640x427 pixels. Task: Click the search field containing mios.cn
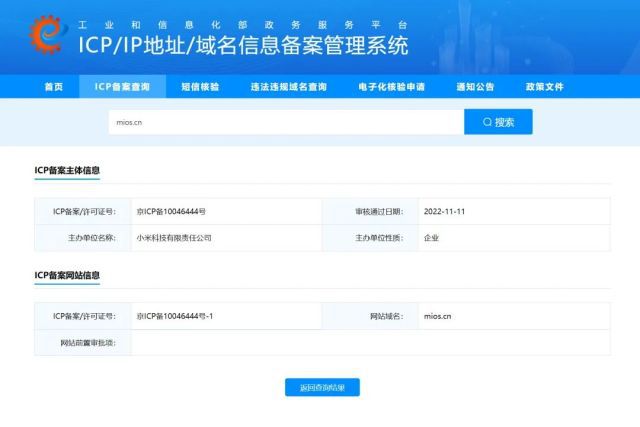(286, 122)
